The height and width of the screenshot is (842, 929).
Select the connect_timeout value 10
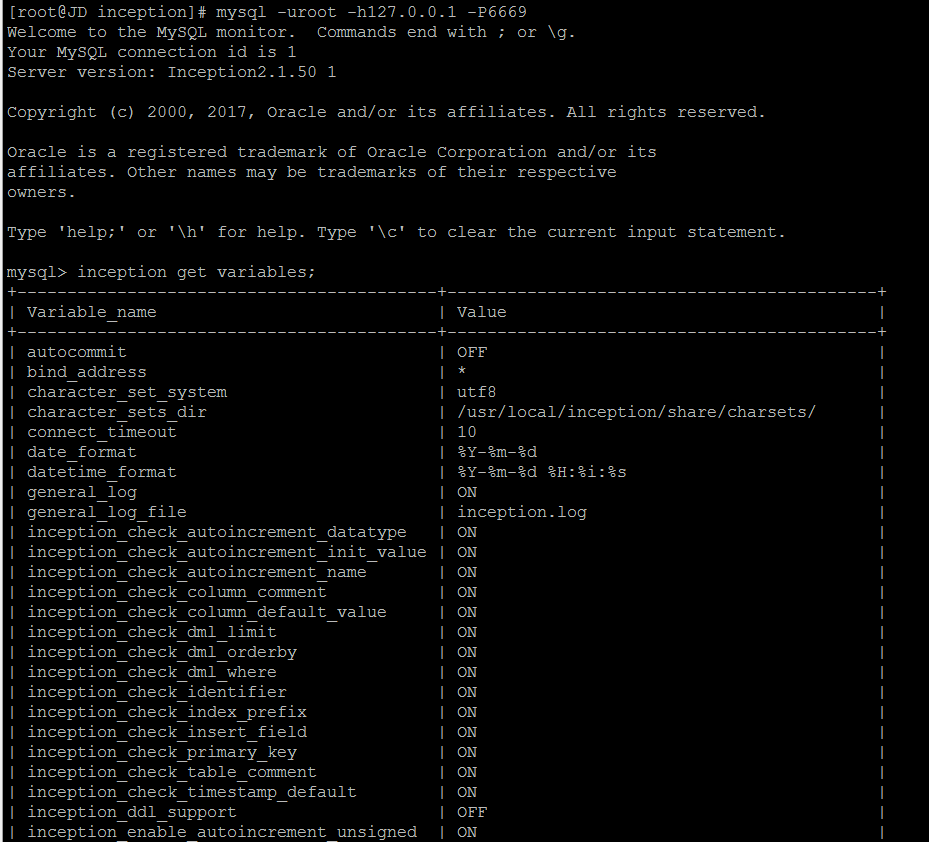[x=464, y=431]
